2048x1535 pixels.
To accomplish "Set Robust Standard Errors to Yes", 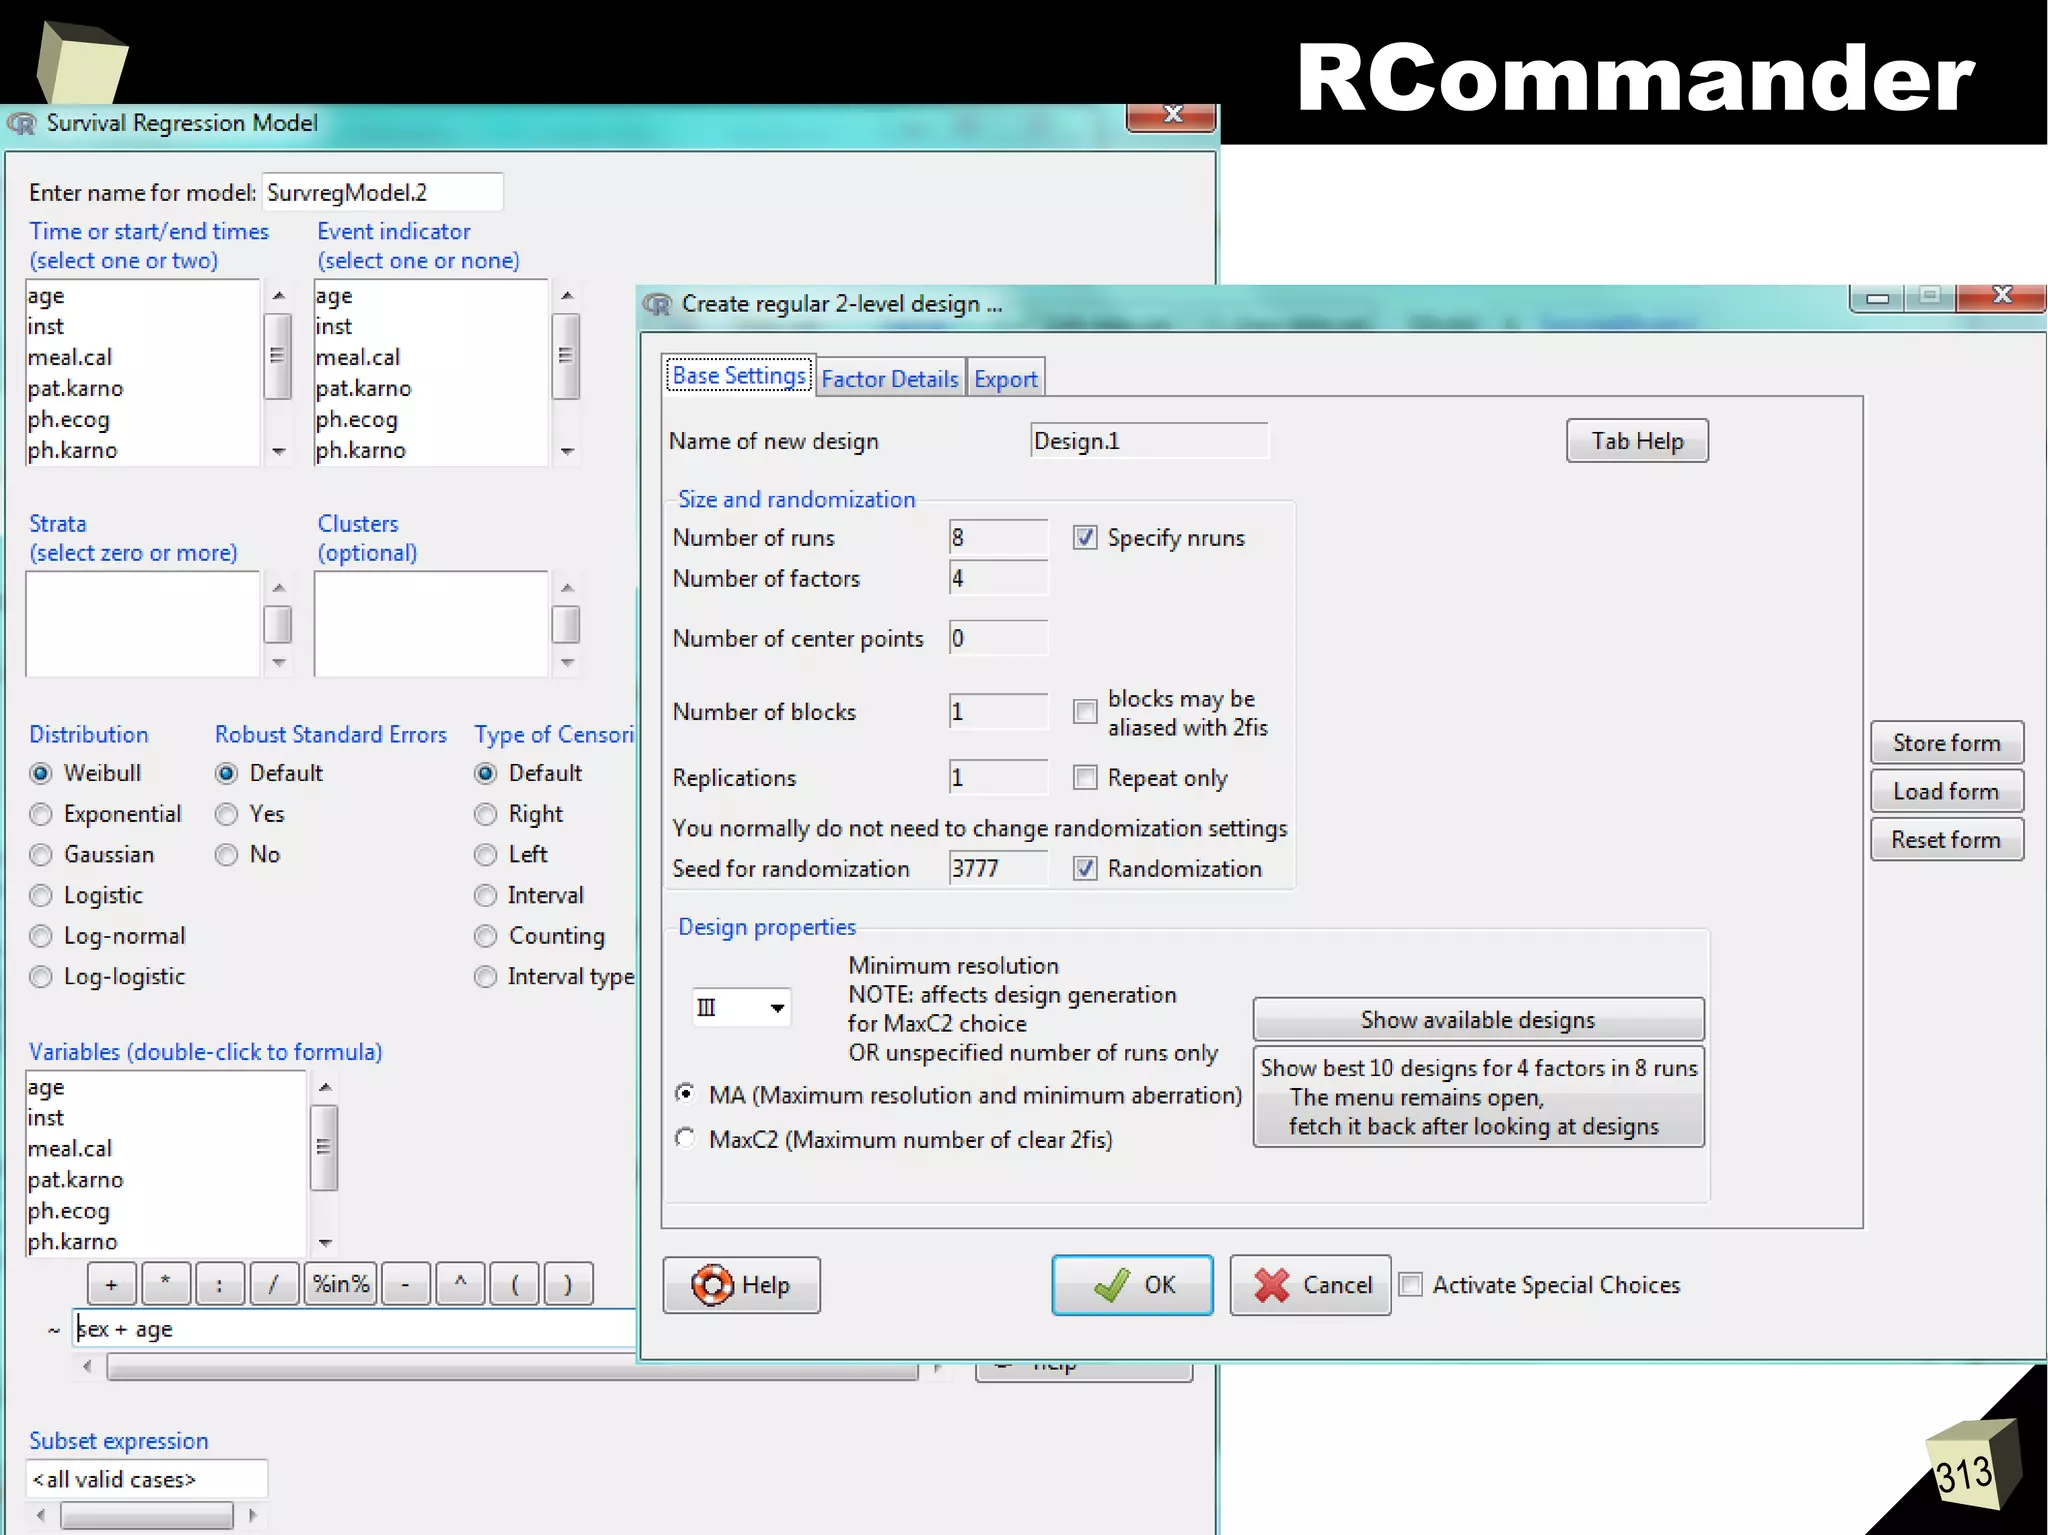I will click(227, 814).
